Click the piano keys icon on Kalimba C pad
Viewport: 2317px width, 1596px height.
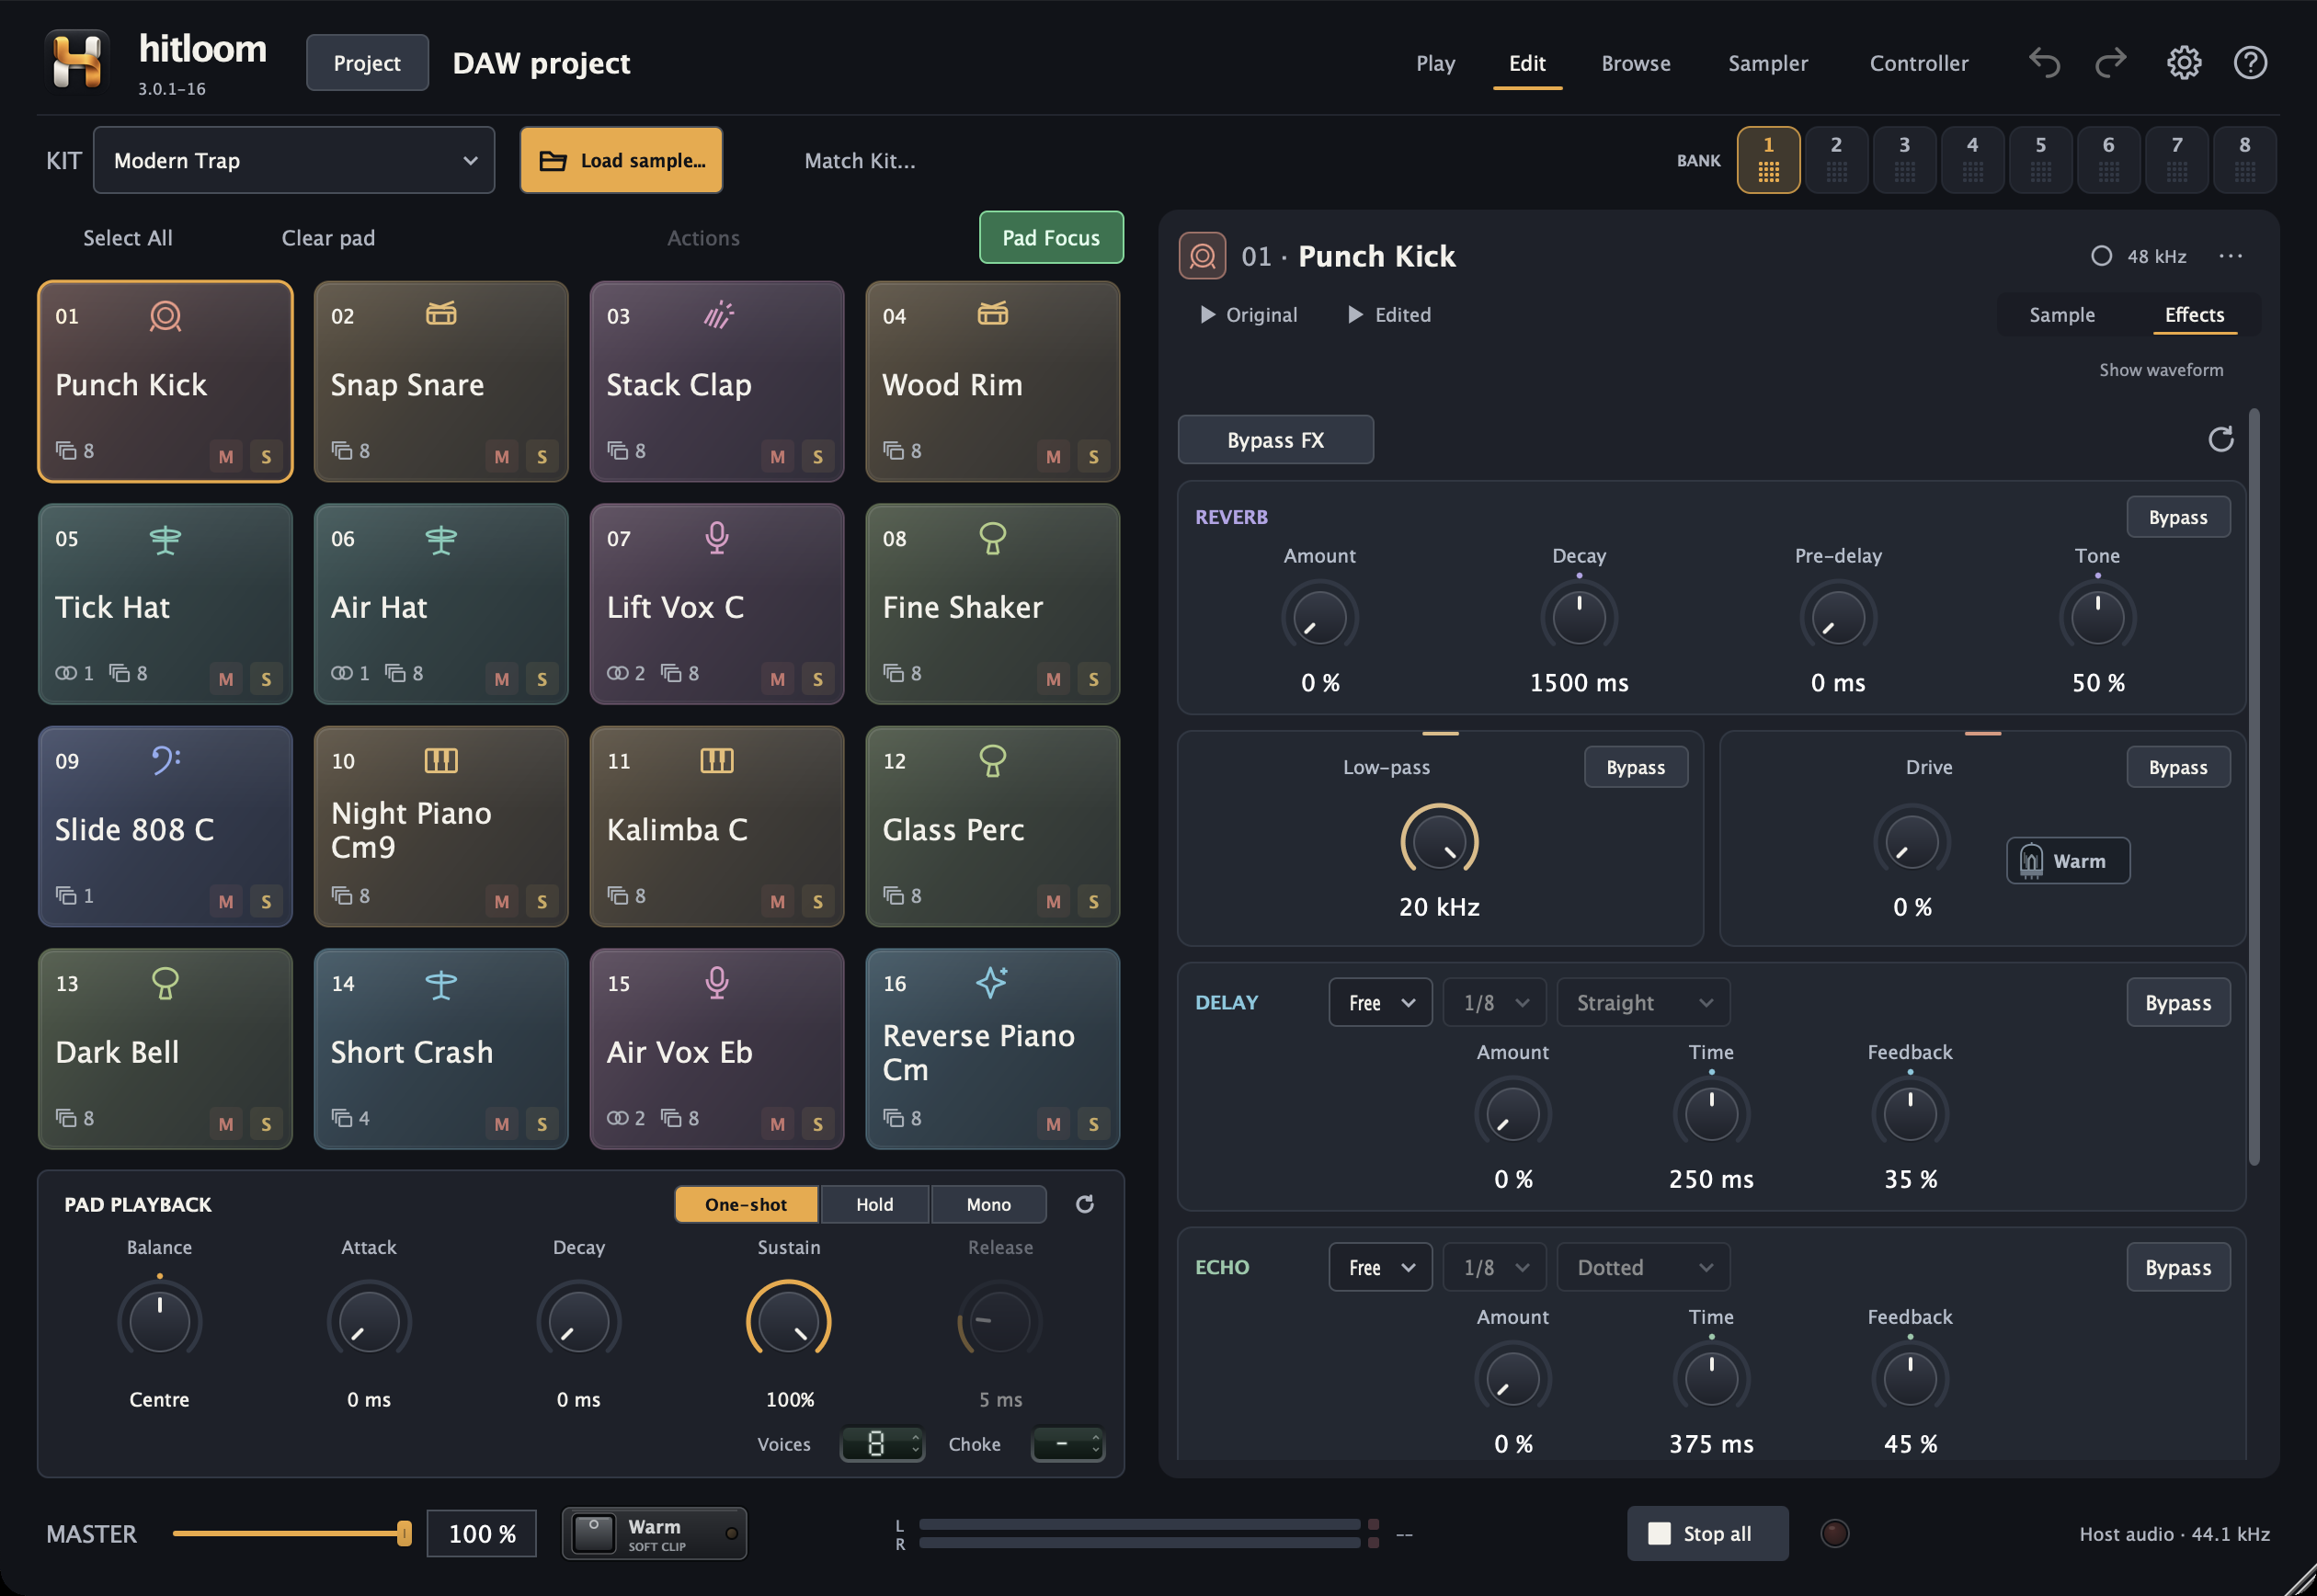click(716, 761)
